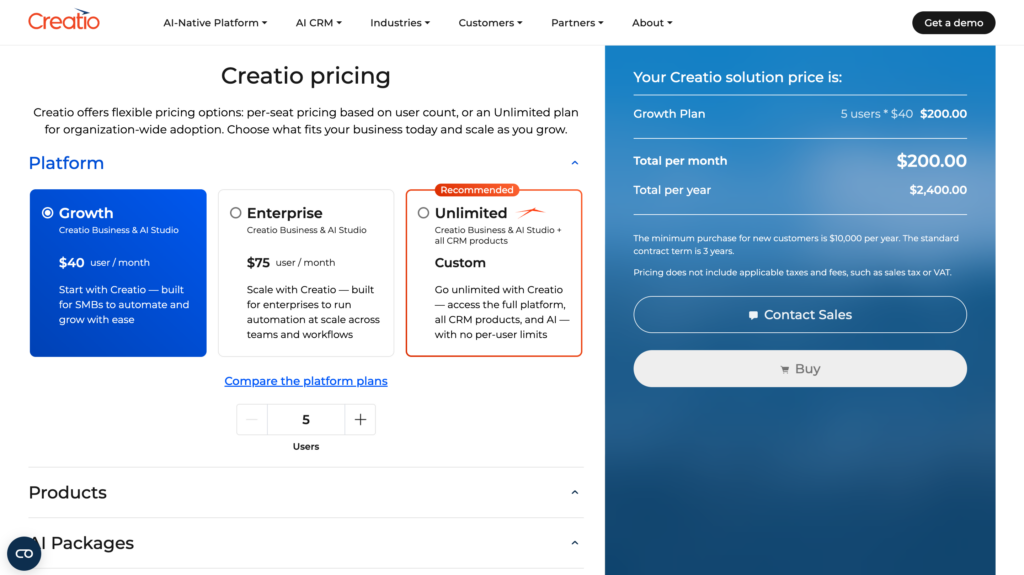This screenshot has height=575, width=1024.
Task: Collapse the Platform section chevron
Action: tap(575, 163)
